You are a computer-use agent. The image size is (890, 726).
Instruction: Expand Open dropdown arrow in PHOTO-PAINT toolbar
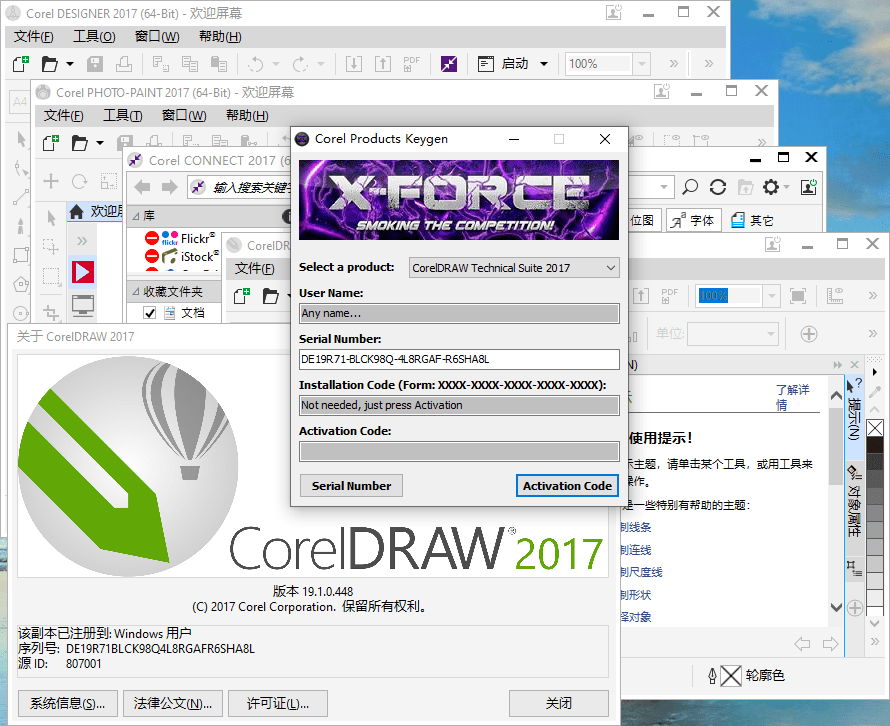click(100, 142)
